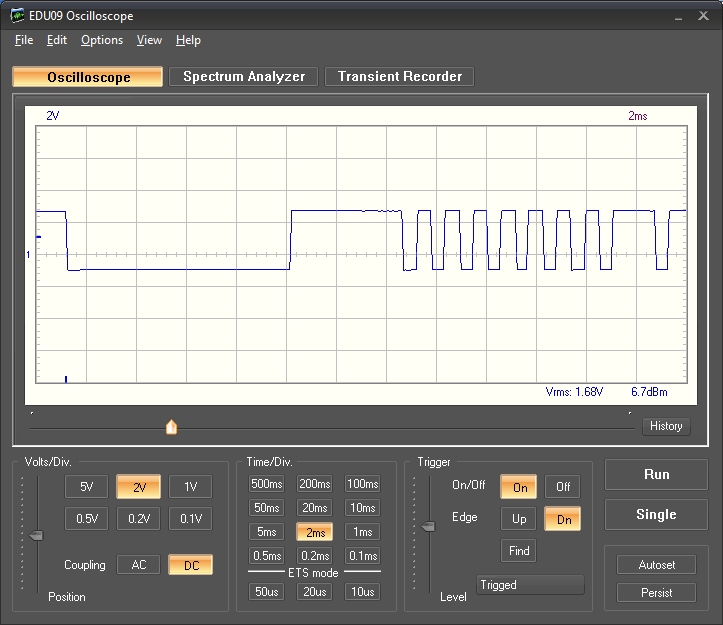
Task: Open the History button
Action: click(666, 426)
